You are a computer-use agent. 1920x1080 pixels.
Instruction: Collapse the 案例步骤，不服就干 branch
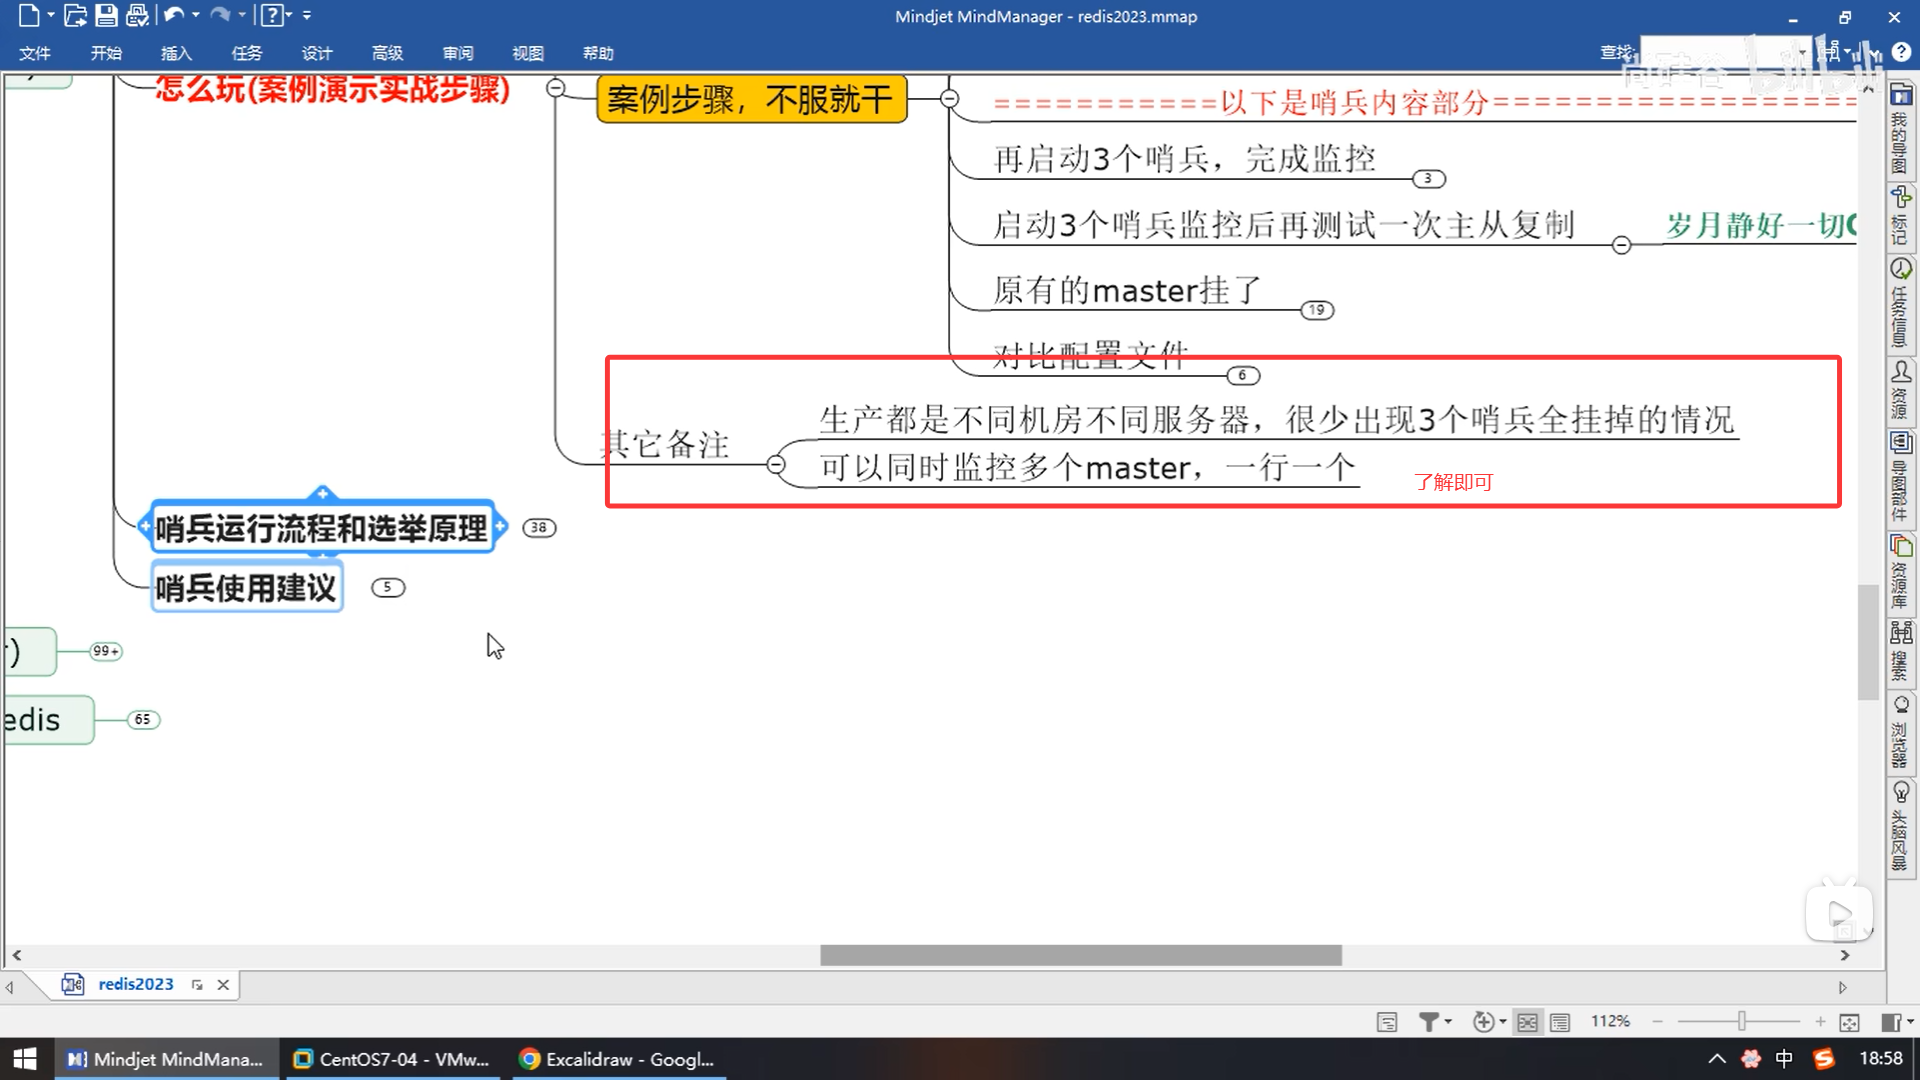(x=949, y=98)
